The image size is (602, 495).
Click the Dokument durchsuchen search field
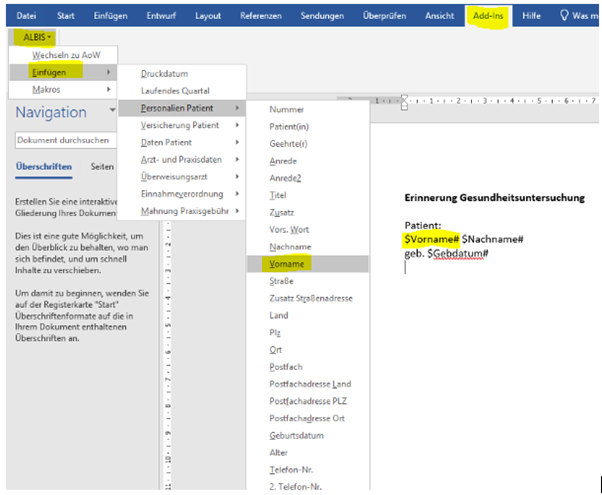point(80,141)
